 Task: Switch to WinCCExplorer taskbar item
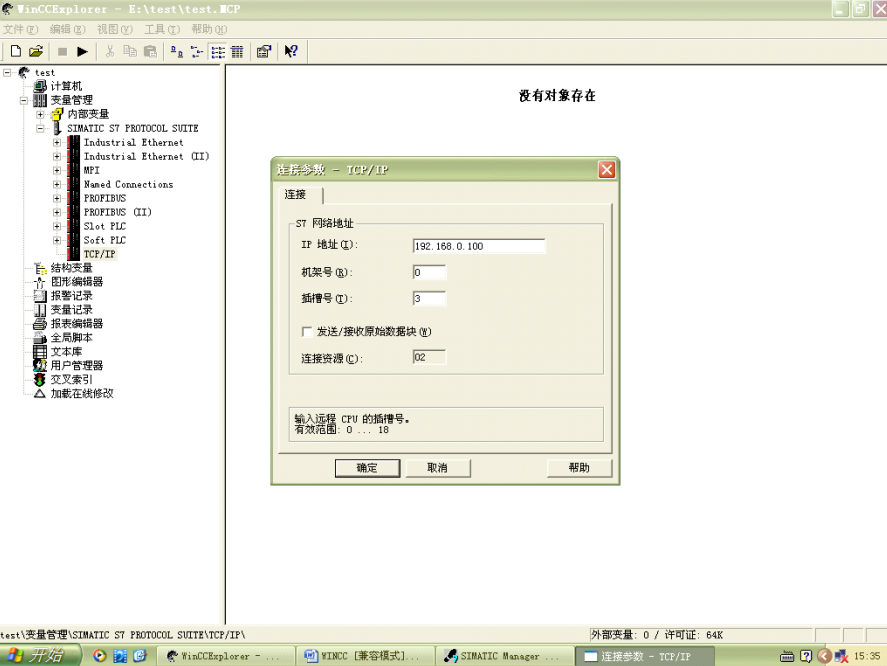(225, 656)
